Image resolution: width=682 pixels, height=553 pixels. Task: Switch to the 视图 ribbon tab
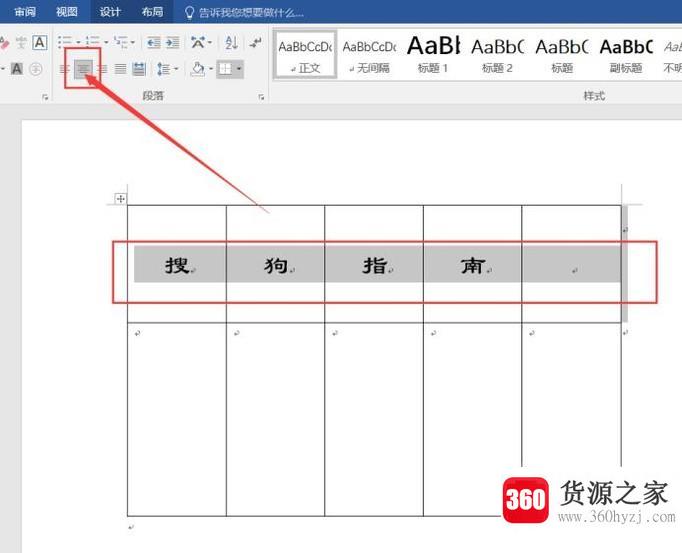[67, 12]
